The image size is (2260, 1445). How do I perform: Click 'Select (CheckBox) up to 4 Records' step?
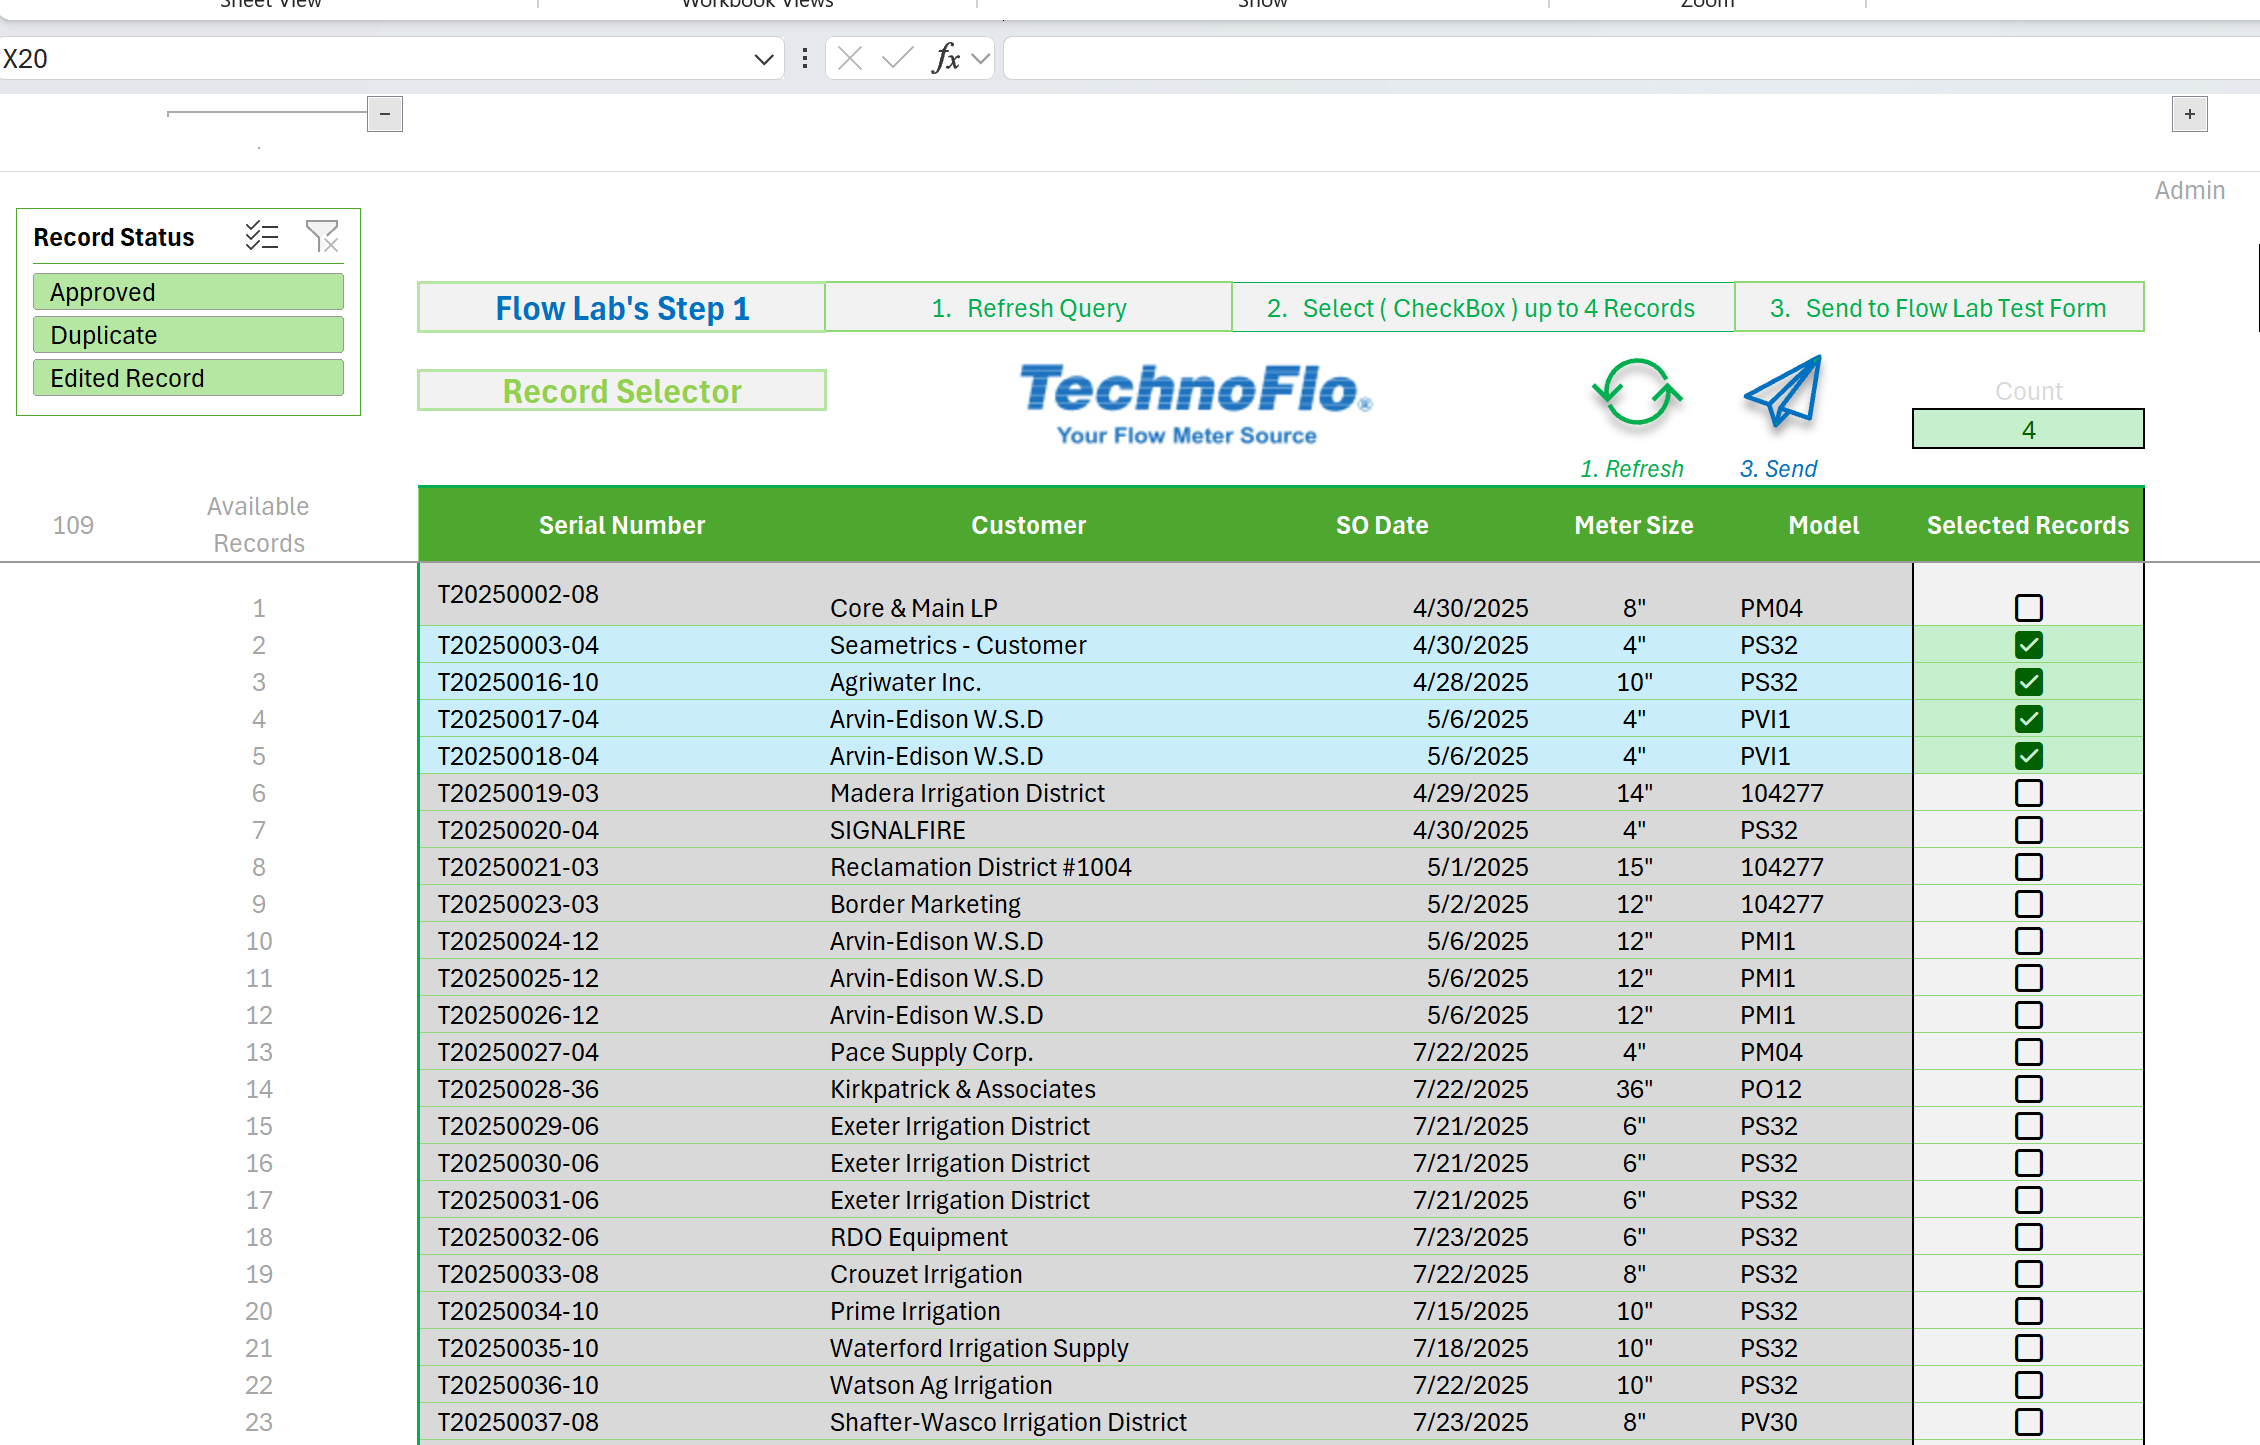[1483, 308]
